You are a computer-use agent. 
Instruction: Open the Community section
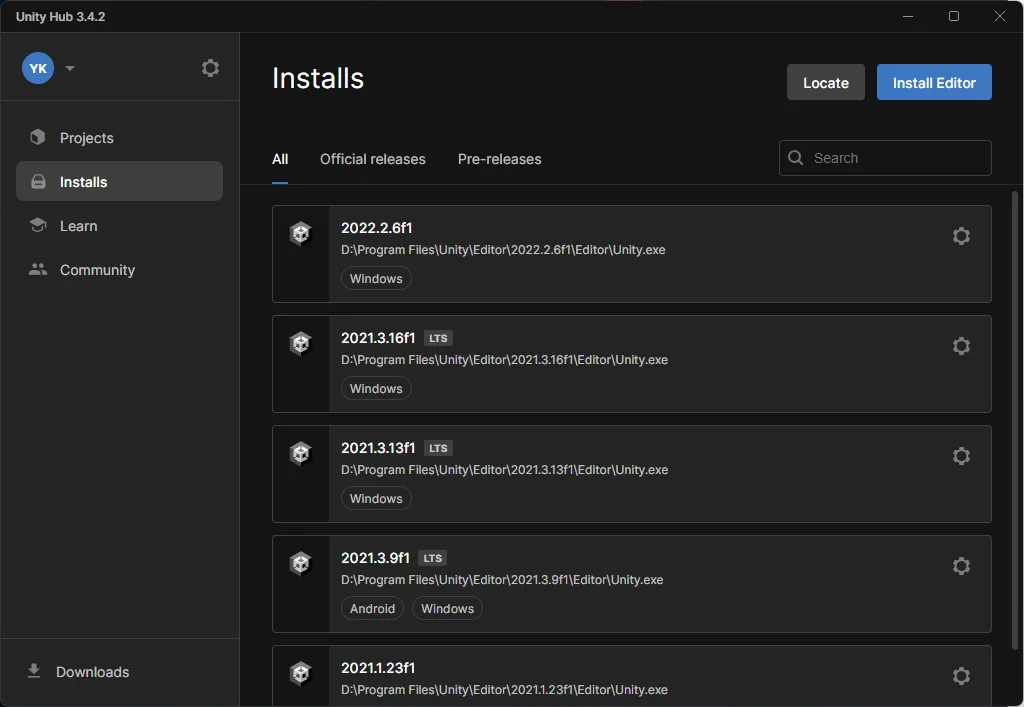click(x=120, y=270)
